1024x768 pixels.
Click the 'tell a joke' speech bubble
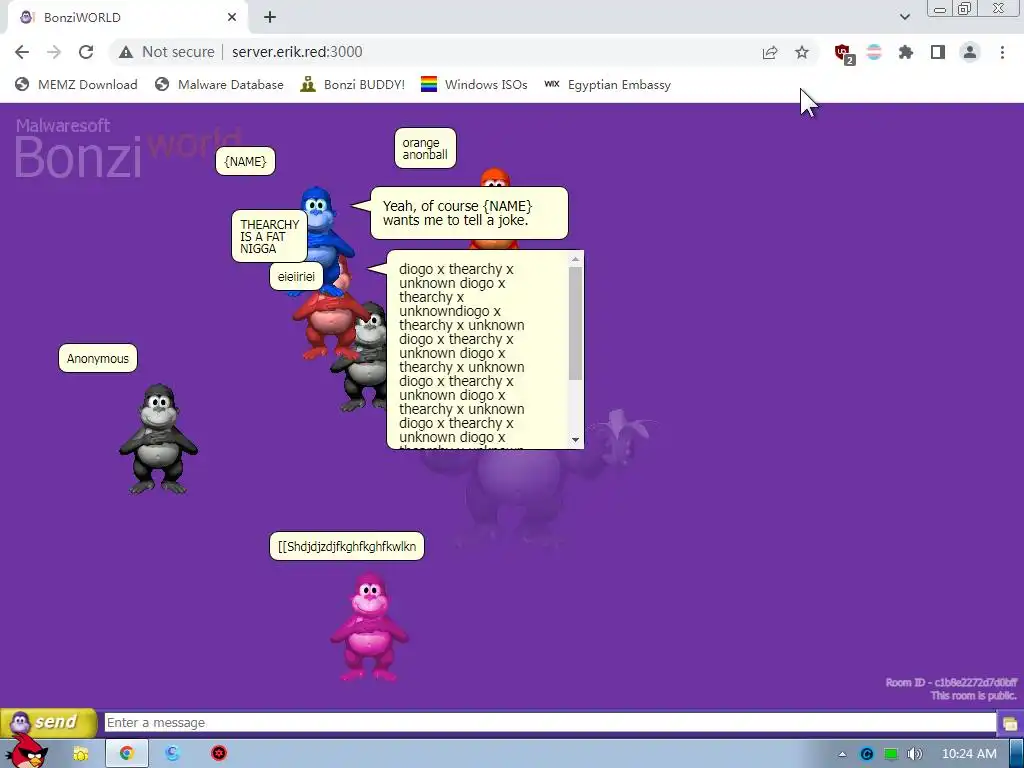click(x=469, y=214)
